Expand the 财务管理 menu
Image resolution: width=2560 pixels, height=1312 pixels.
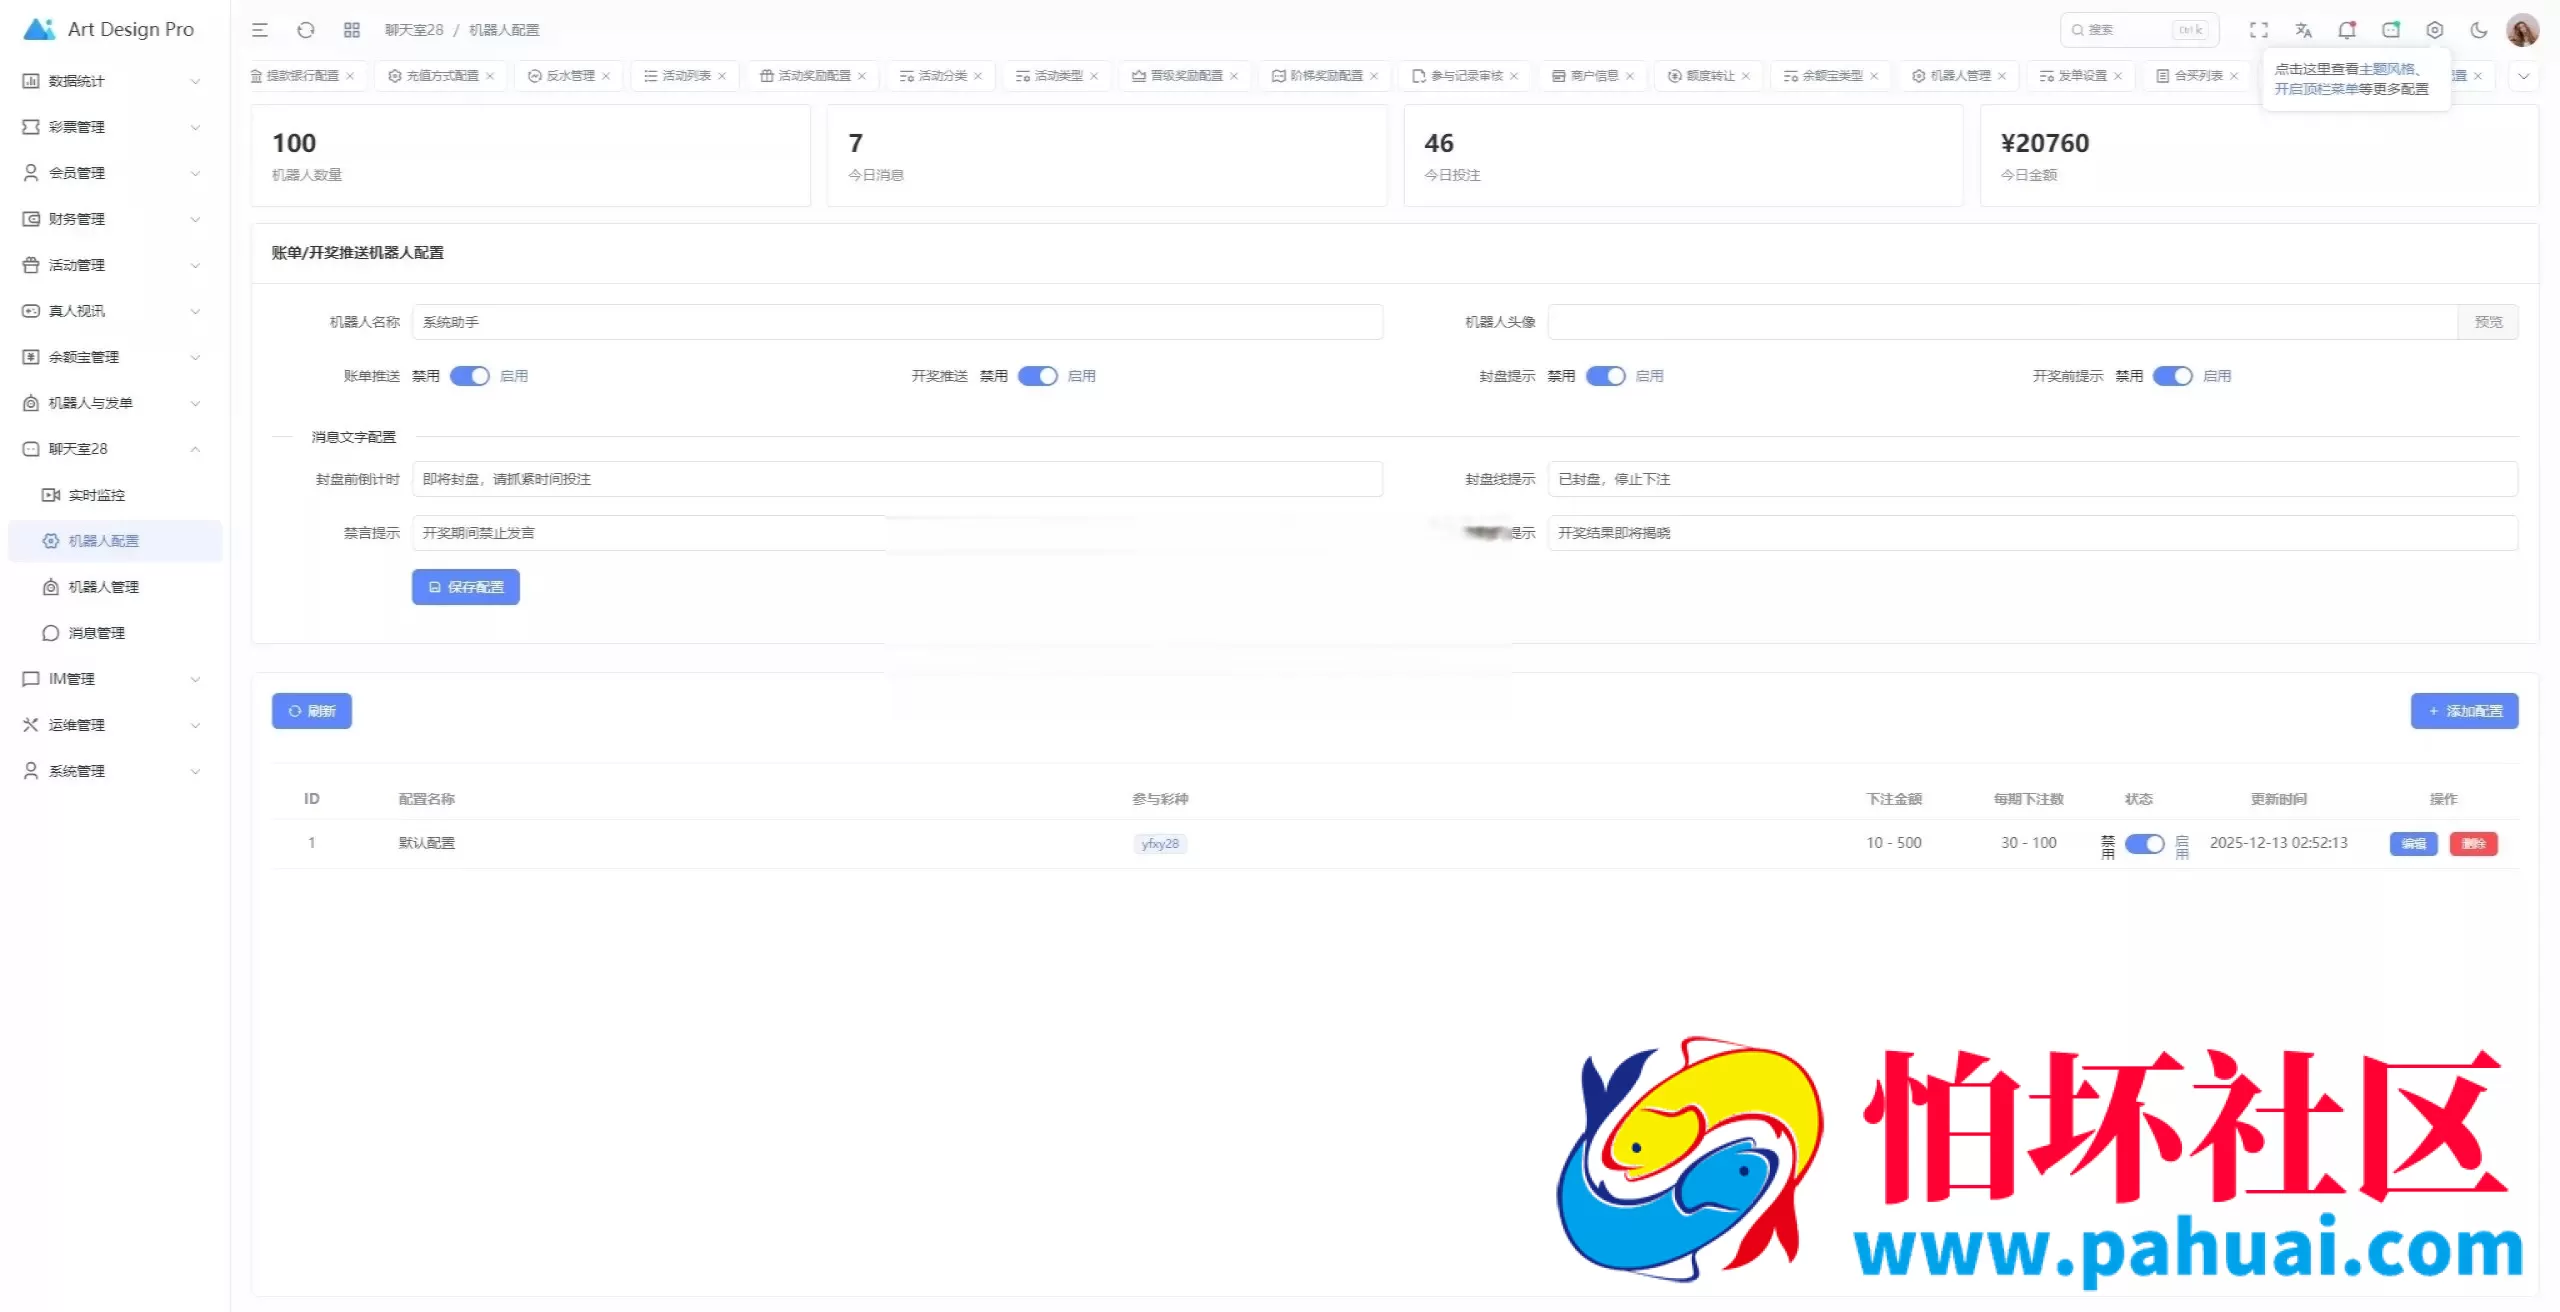coord(115,219)
